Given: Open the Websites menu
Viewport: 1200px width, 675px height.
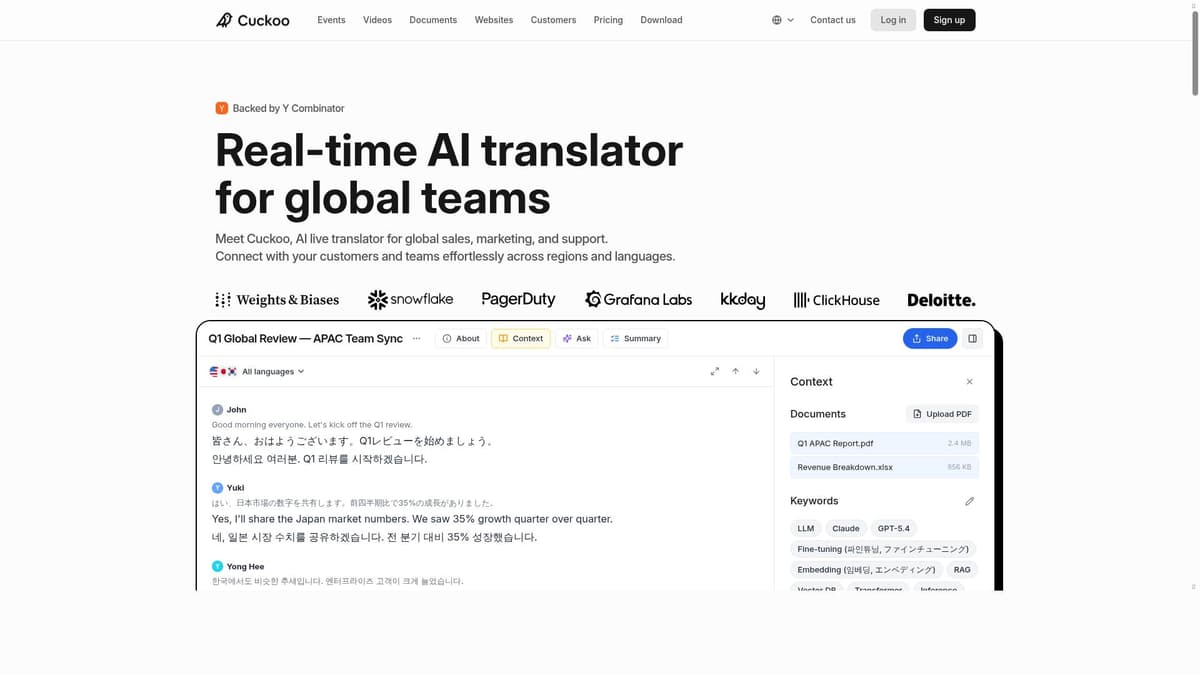Looking at the screenshot, I should (x=494, y=20).
